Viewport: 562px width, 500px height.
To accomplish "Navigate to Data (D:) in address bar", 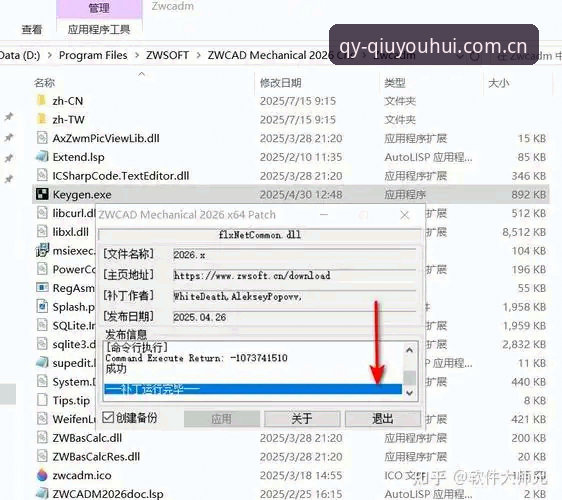I will coord(19,55).
